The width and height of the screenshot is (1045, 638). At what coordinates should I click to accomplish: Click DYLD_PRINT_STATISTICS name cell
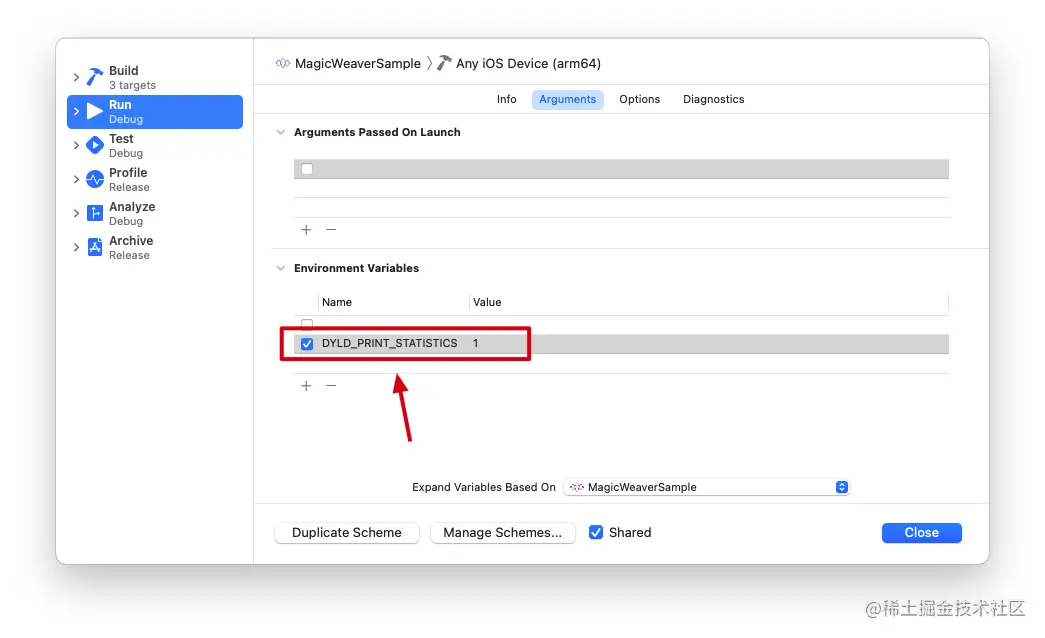390,343
